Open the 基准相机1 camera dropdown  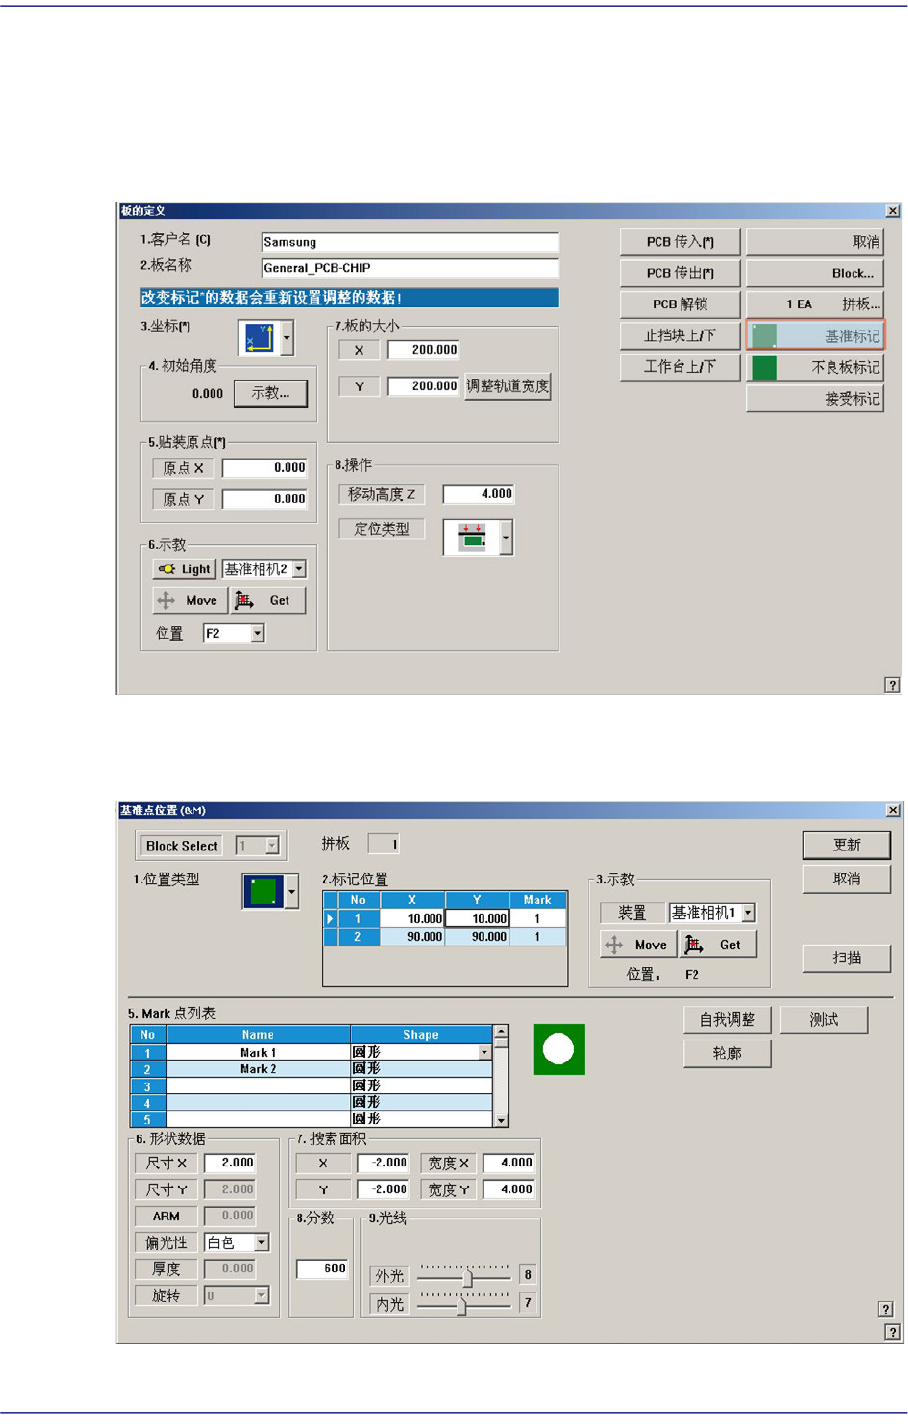coord(748,913)
